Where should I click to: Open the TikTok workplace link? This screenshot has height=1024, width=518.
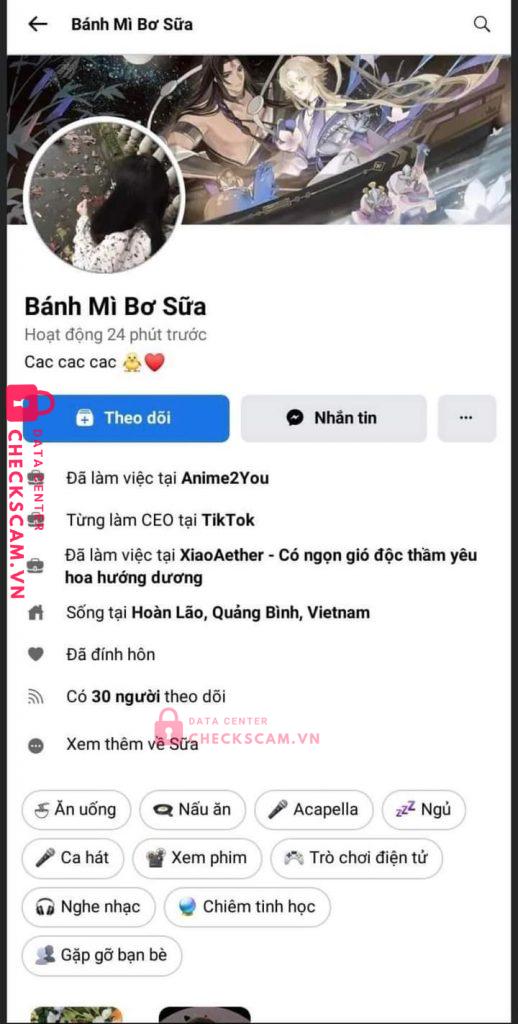pos(228,520)
